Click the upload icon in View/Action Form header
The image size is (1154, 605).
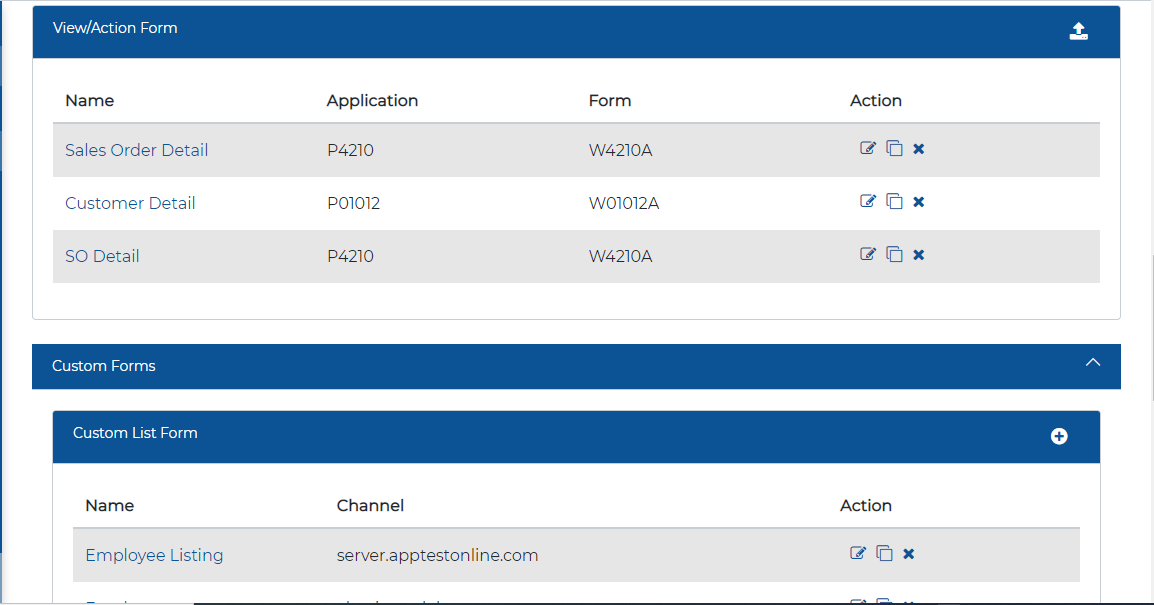pos(1078,31)
